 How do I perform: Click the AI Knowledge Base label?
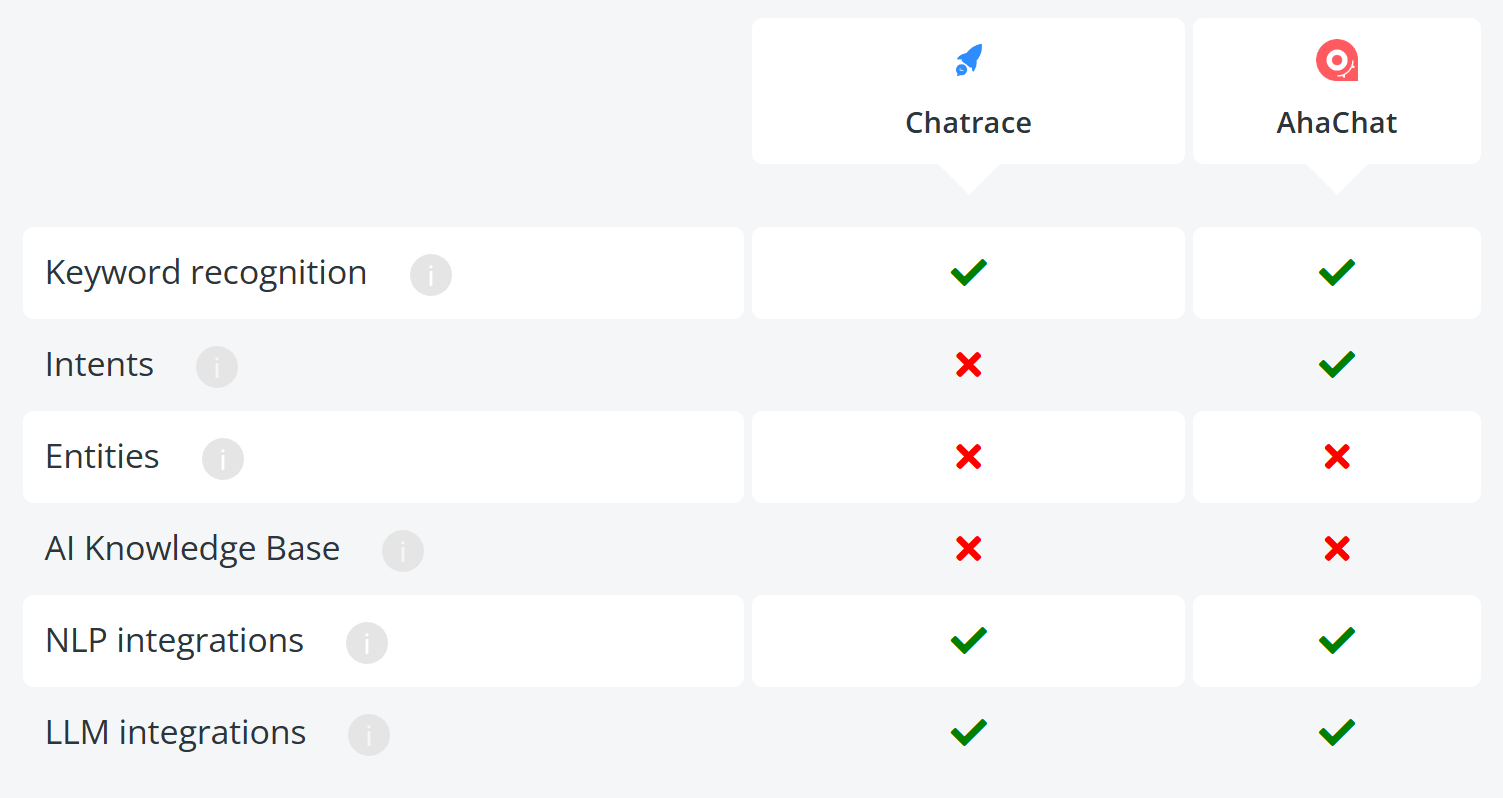click(193, 549)
